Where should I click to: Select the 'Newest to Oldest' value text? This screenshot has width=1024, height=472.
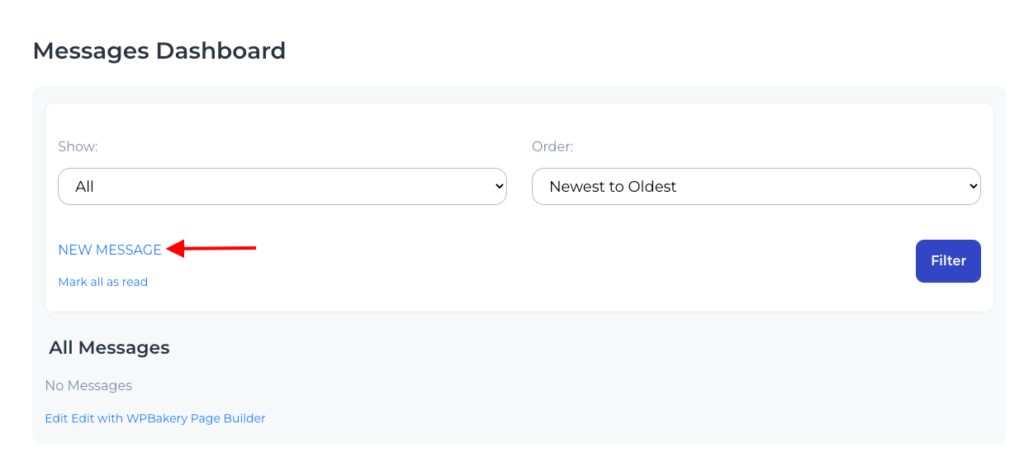(613, 186)
